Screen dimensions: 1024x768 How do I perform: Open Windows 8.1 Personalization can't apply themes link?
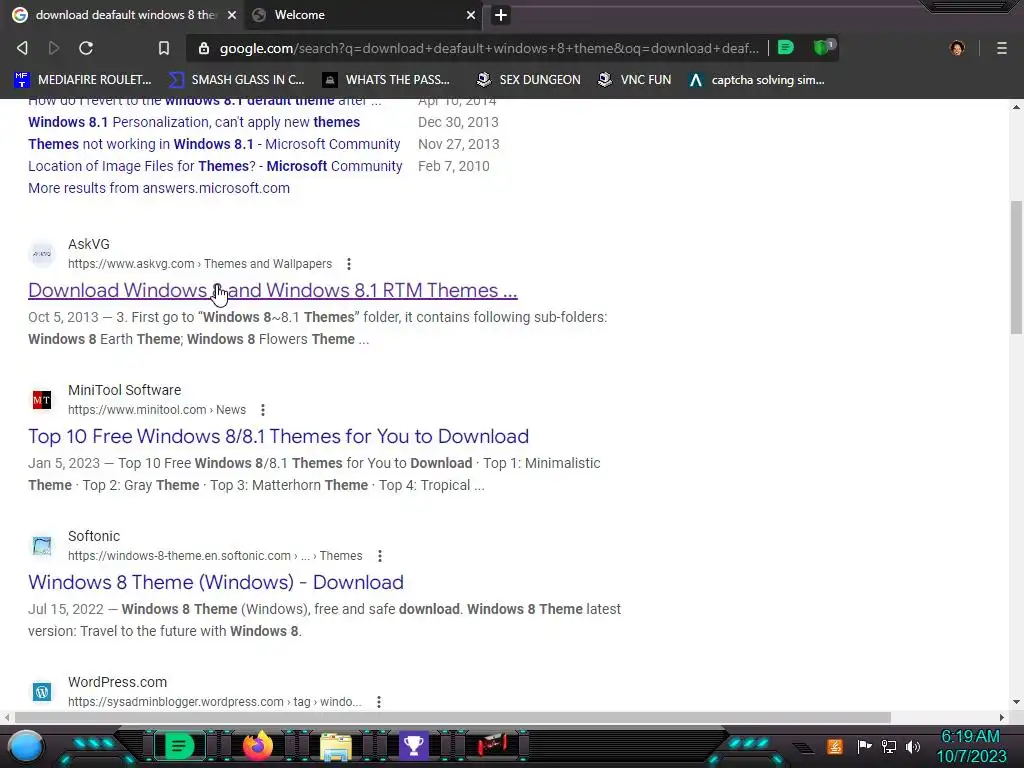tap(194, 122)
